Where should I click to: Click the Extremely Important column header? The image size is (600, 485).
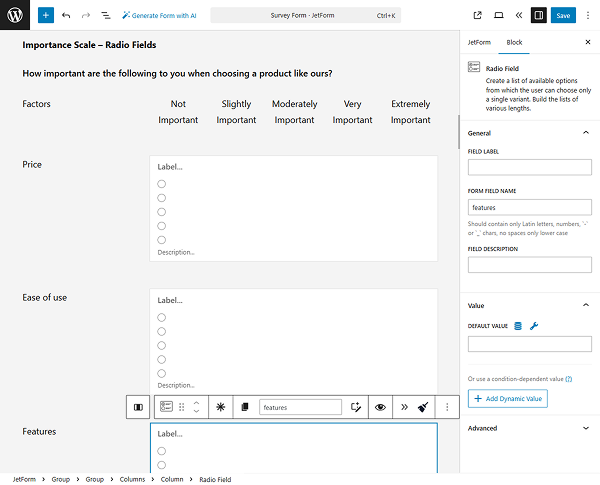(x=411, y=112)
